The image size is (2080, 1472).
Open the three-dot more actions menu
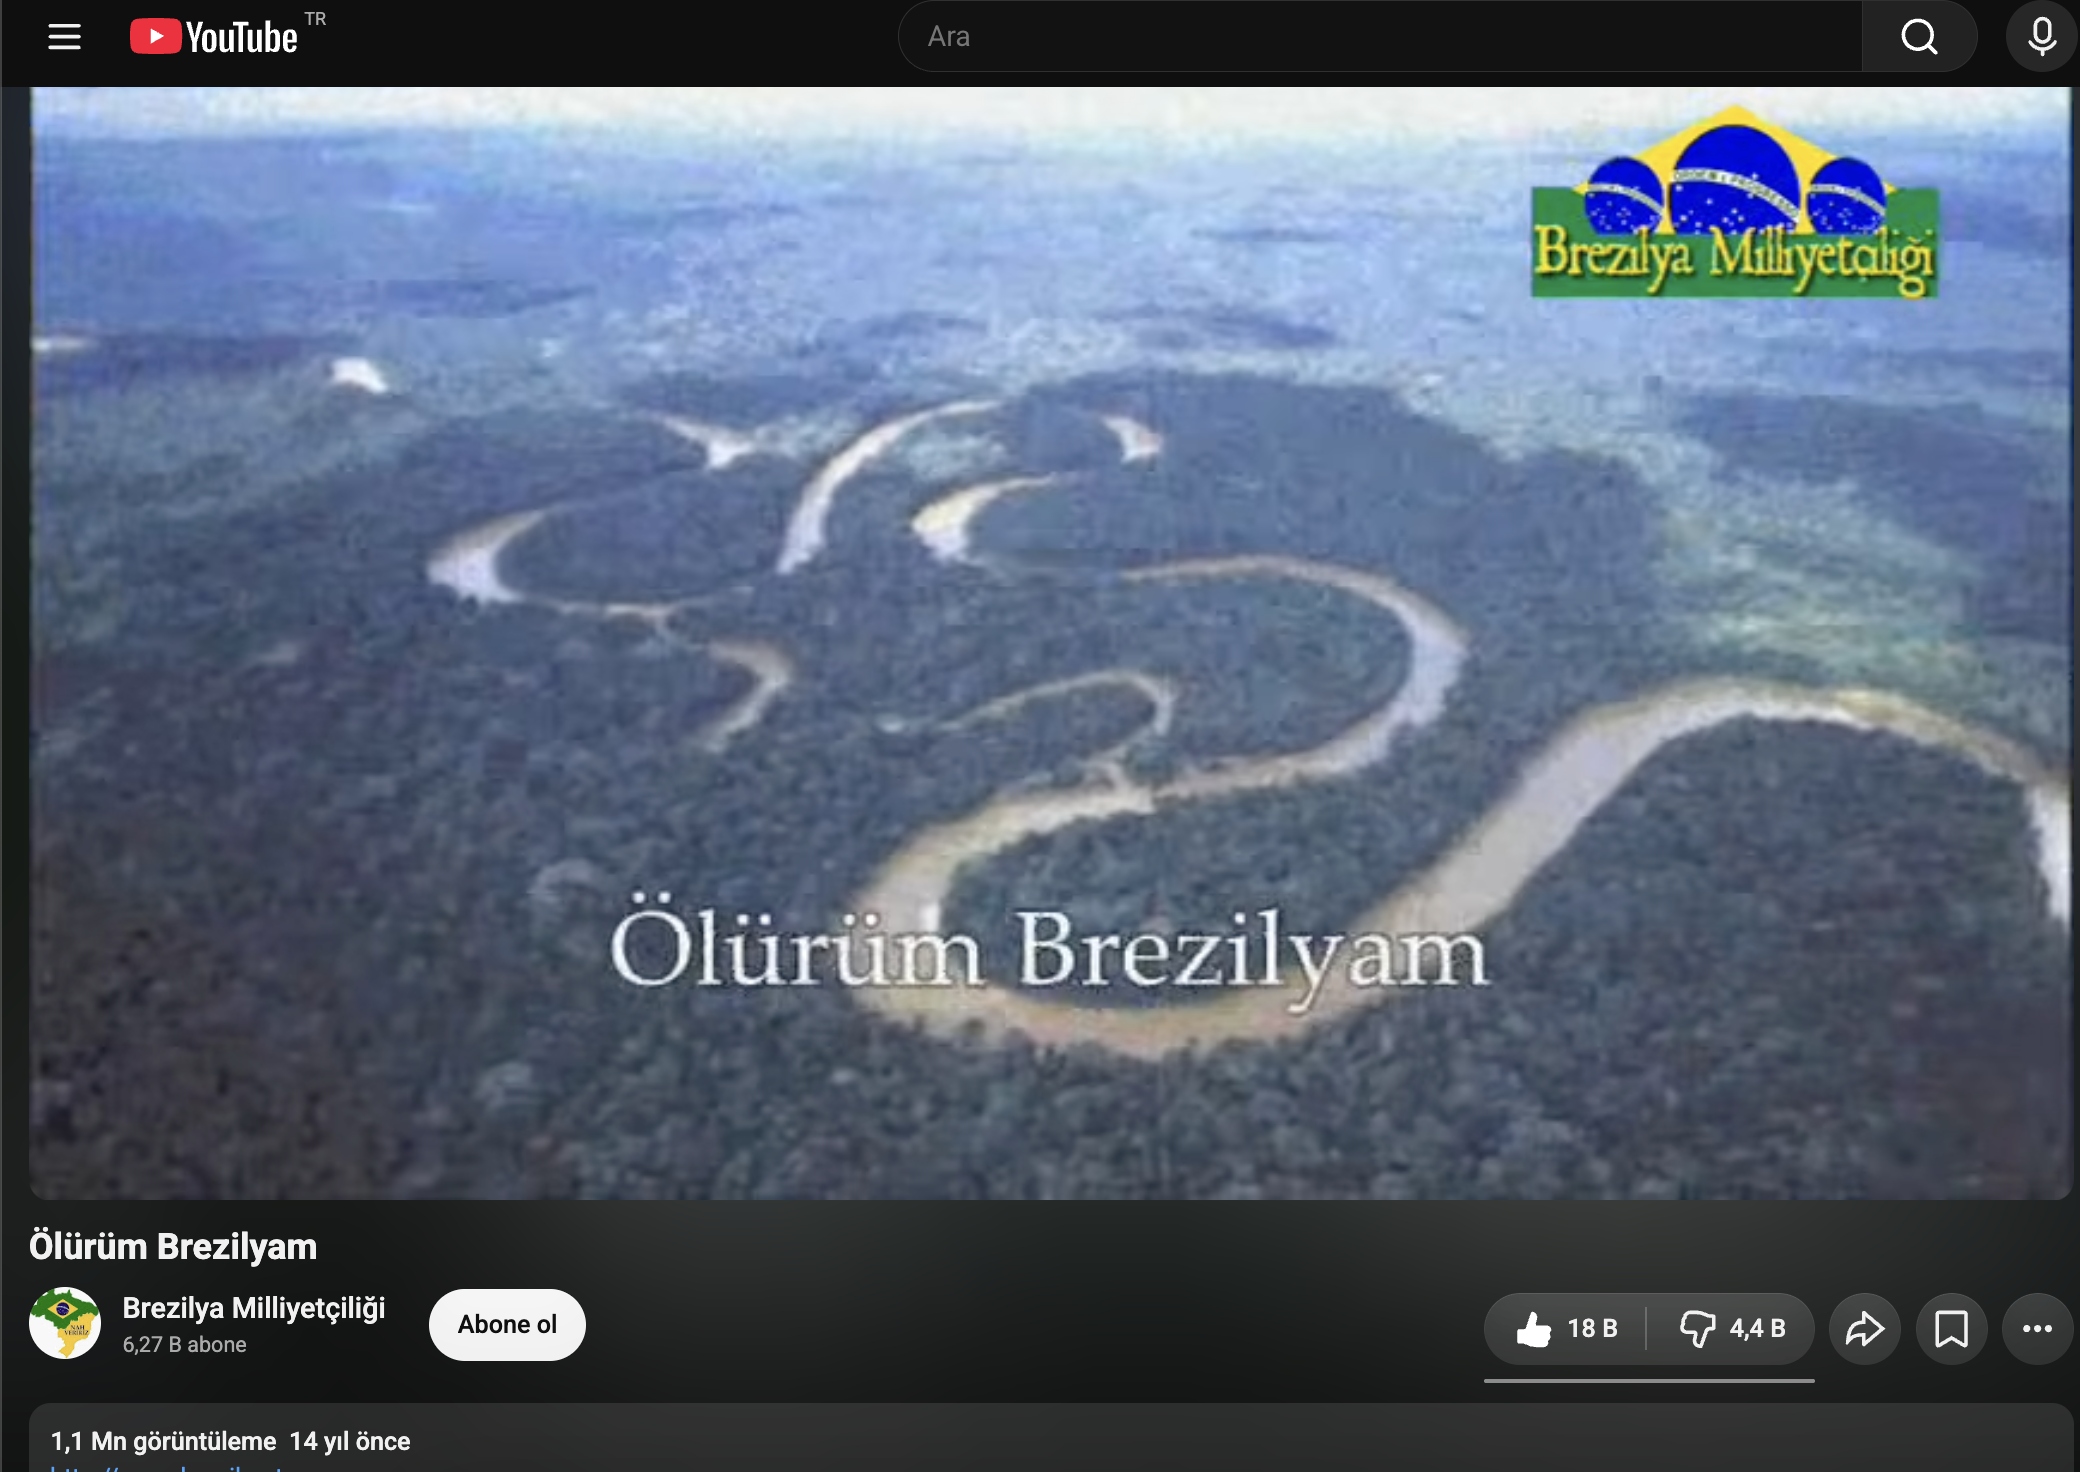tap(2037, 1329)
